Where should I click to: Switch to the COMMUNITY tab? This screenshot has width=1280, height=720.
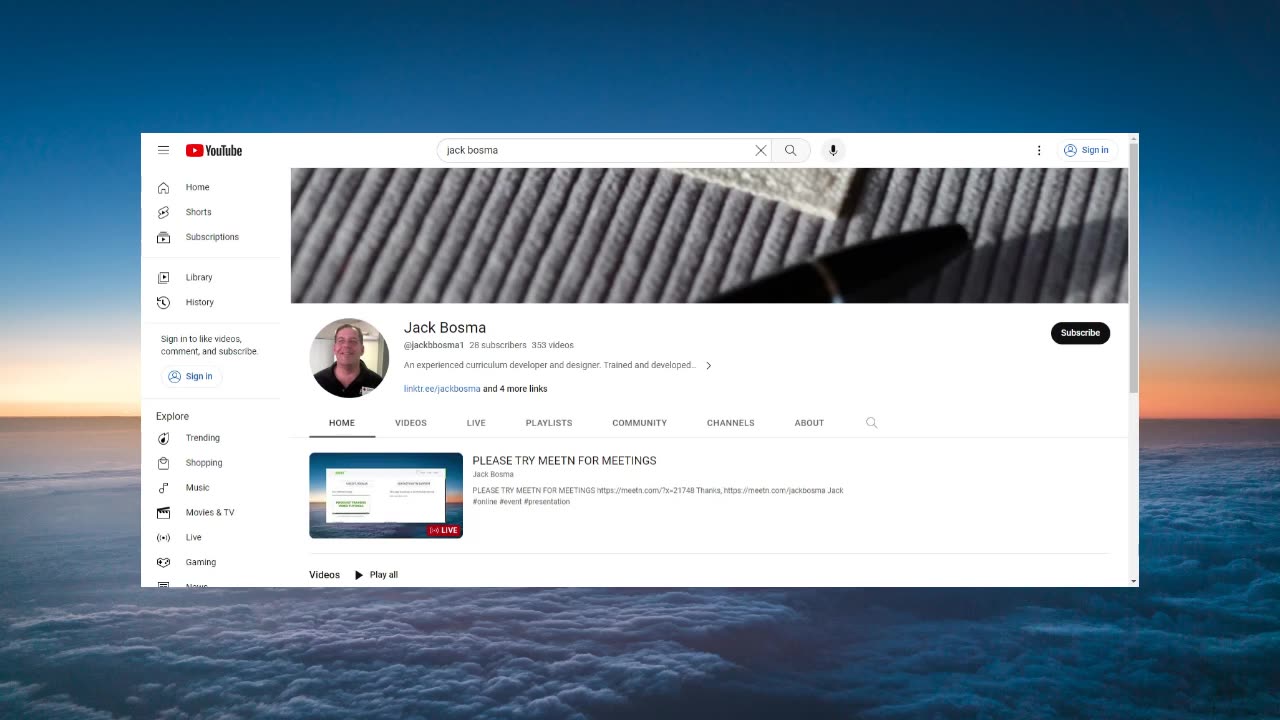coord(639,423)
